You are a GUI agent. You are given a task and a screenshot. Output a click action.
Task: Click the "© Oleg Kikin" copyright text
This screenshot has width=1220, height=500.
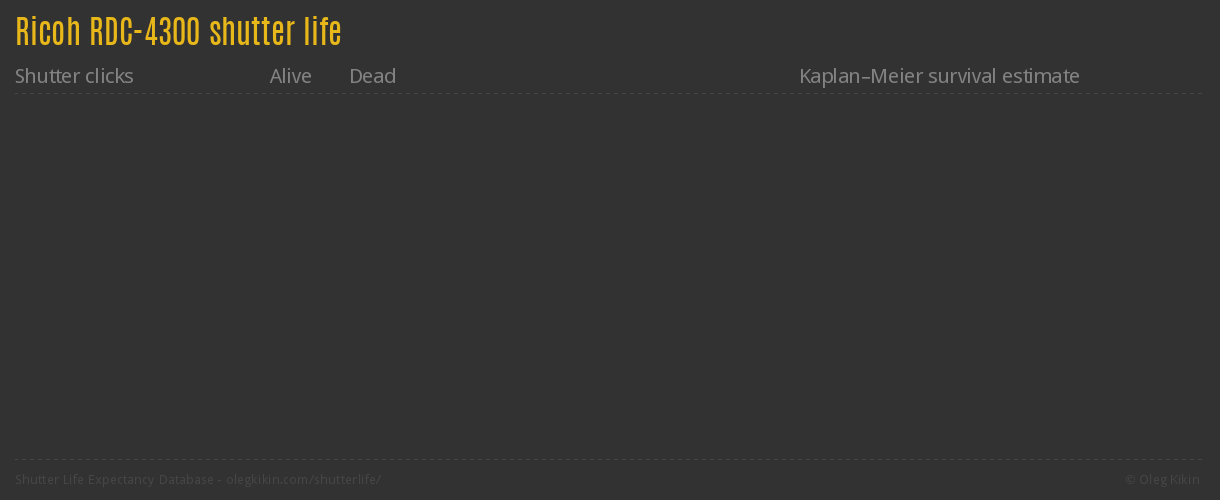click(x=1162, y=480)
